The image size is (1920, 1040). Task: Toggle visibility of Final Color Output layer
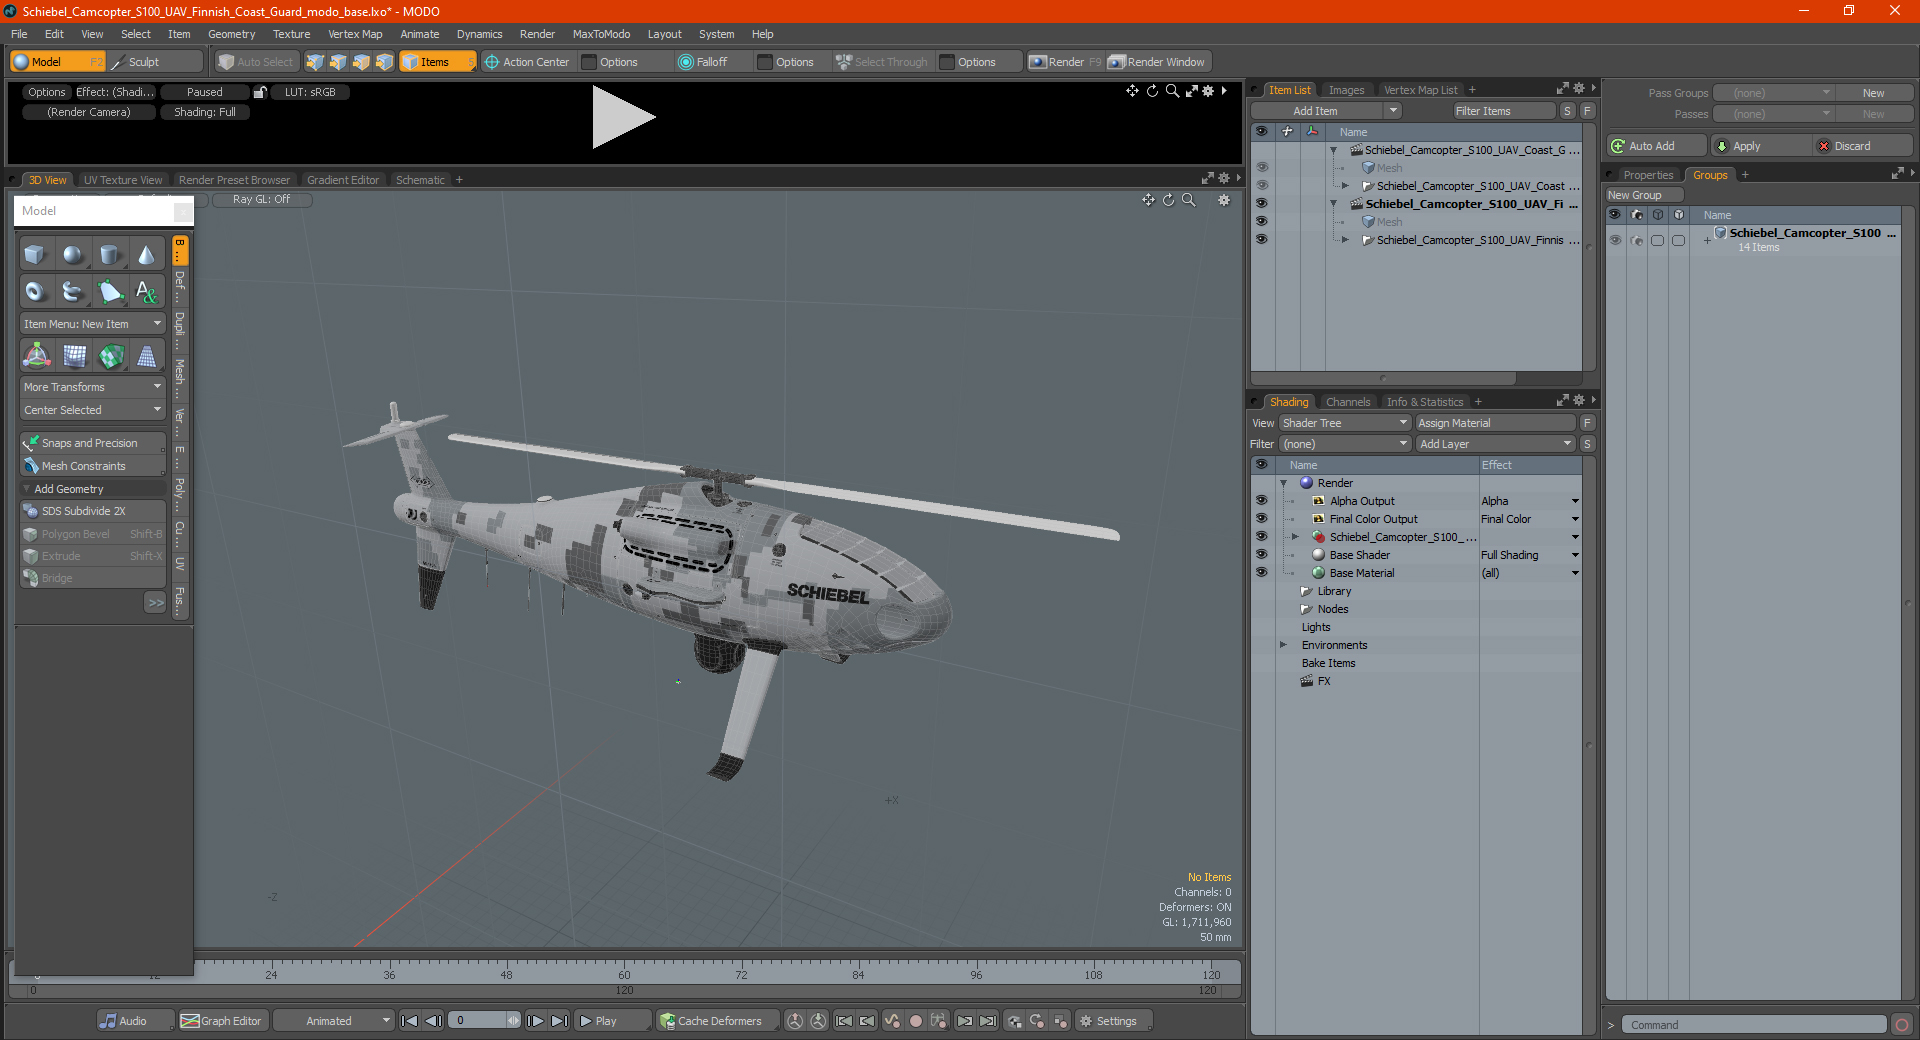(x=1261, y=519)
